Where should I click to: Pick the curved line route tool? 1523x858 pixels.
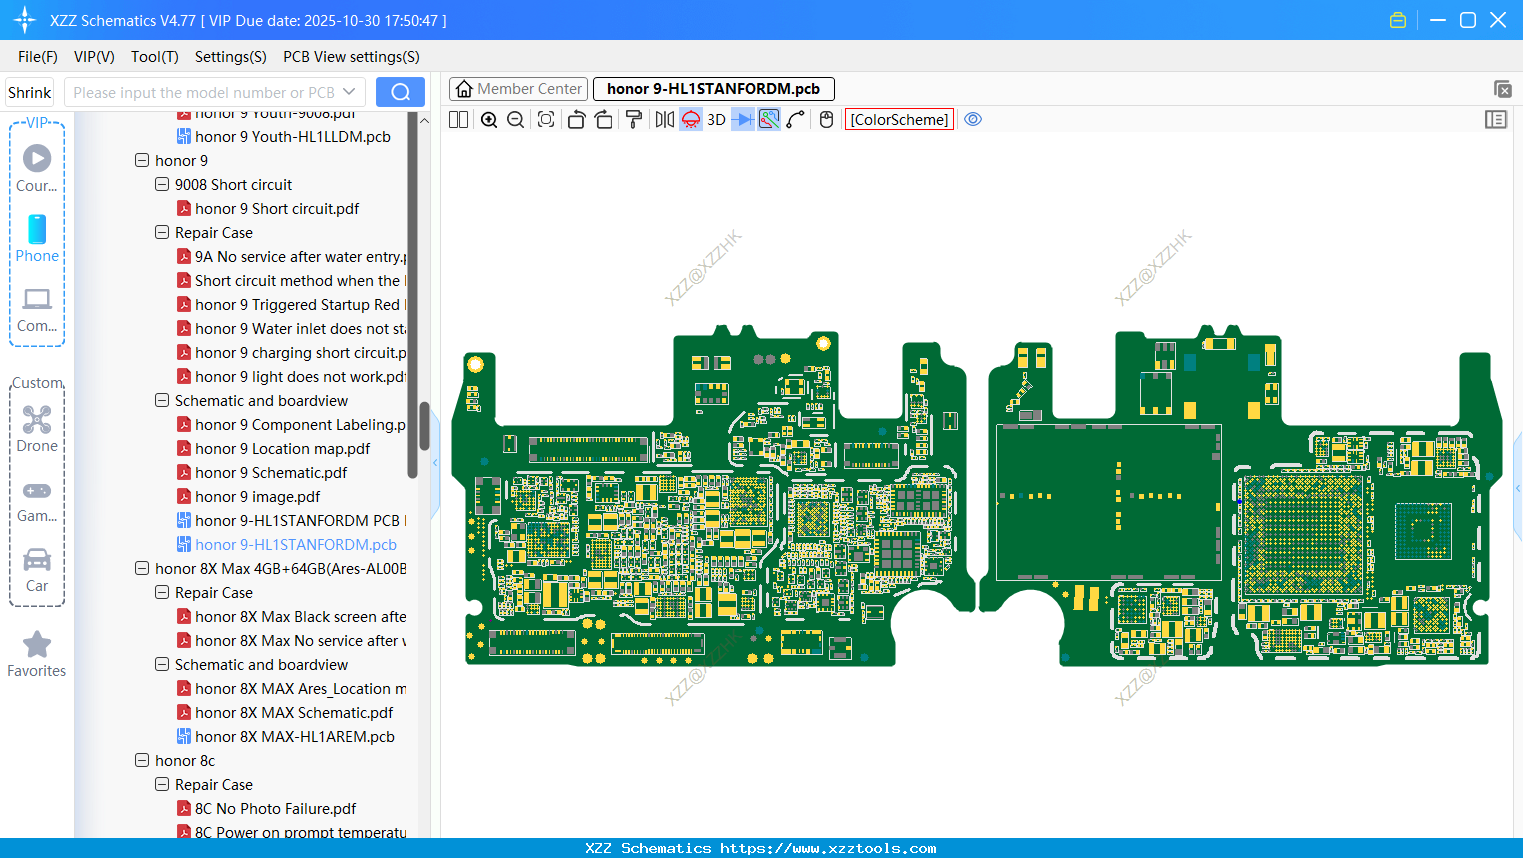pyautogui.click(x=796, y=120)
